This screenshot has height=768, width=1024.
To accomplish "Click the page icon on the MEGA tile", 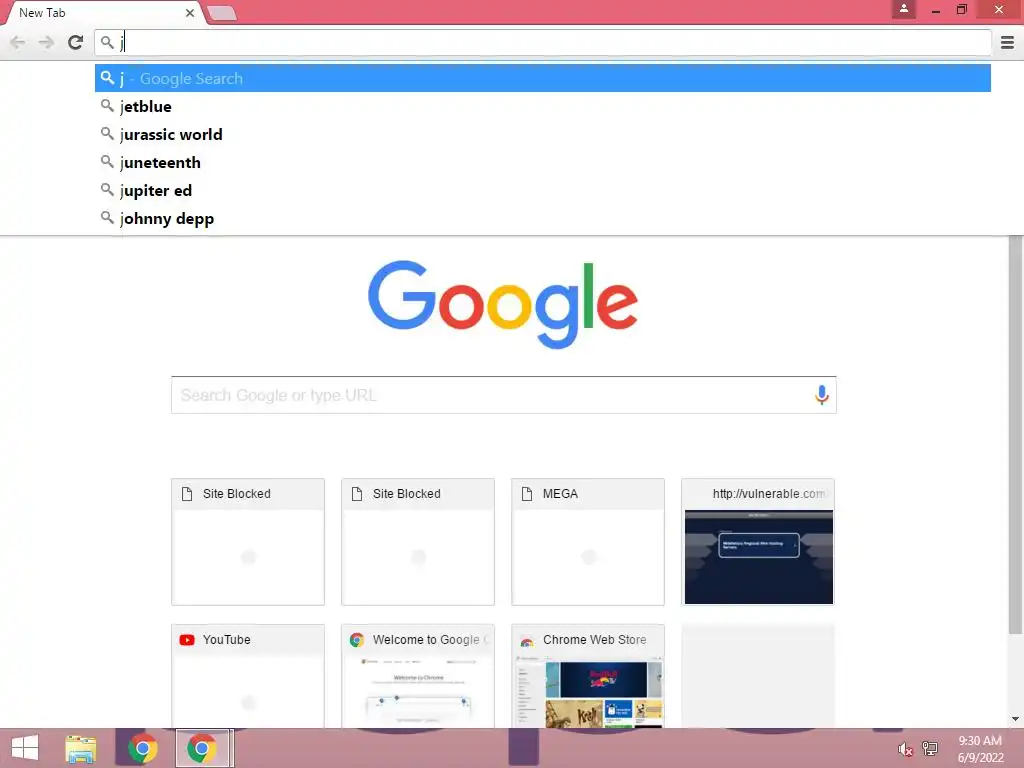I will pyautogui.click(x=527, y=494).
